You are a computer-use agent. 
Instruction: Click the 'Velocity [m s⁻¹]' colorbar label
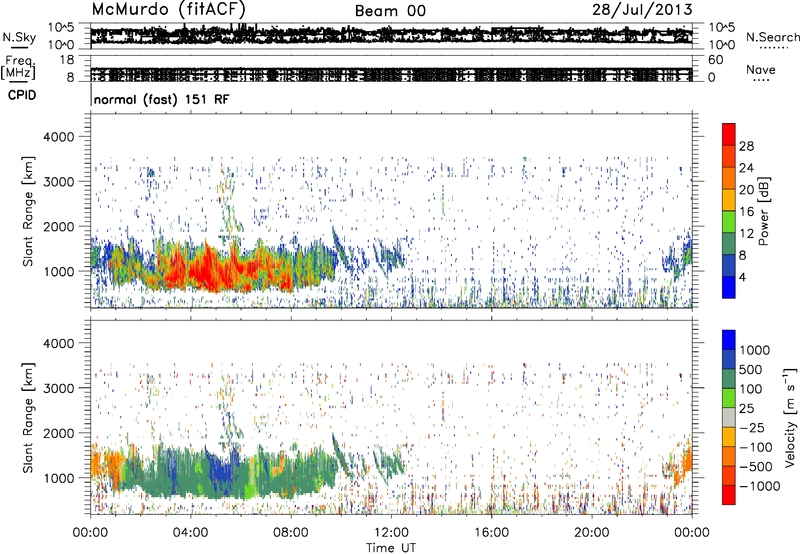[790, 417]
